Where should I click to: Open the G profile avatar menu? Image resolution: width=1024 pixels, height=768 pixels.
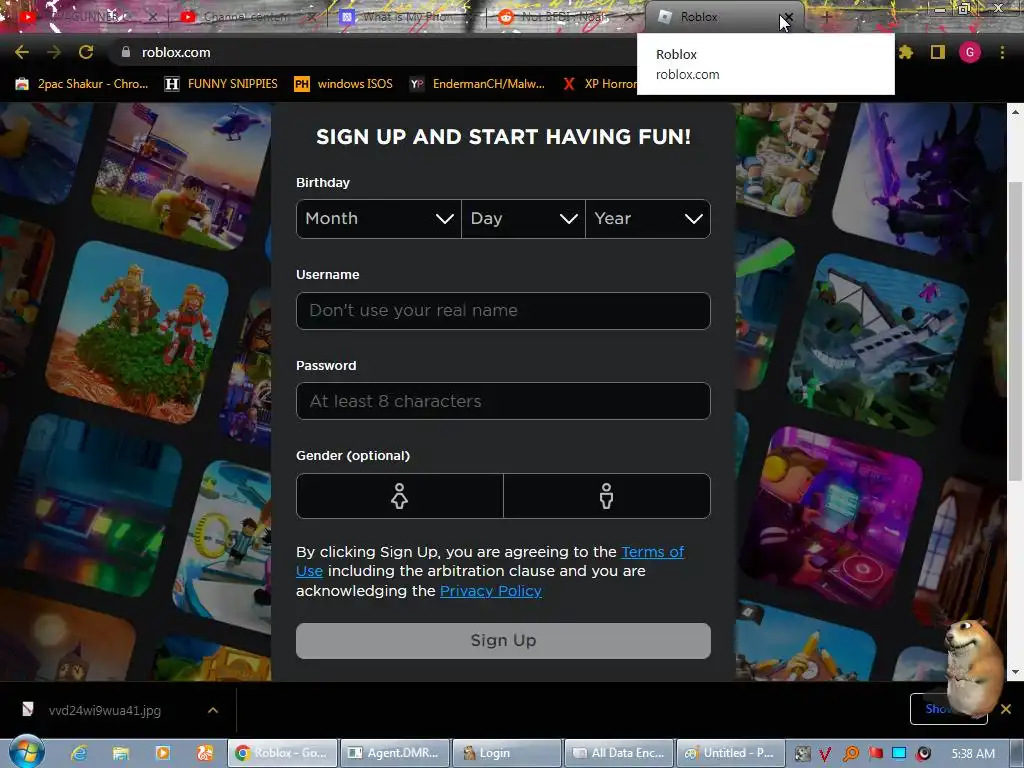click(970, 52)
